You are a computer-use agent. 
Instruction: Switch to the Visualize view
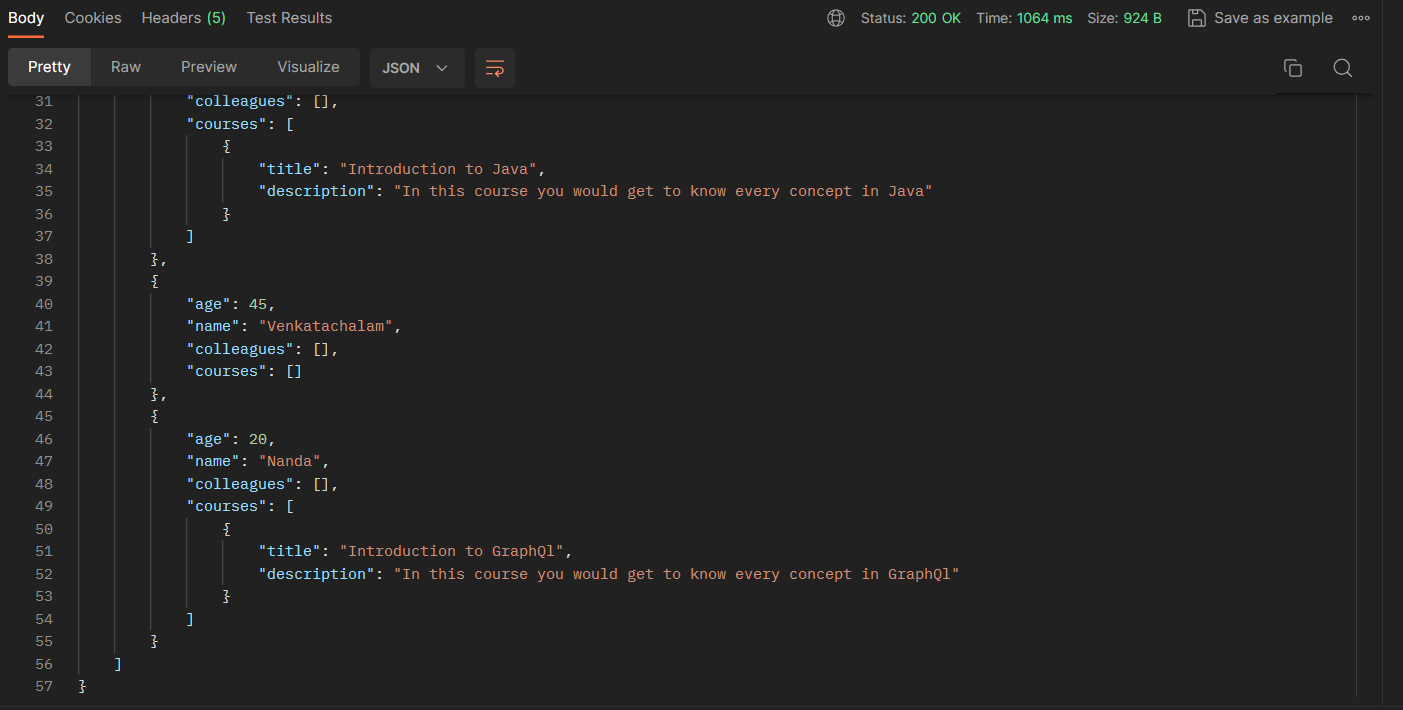point(308,66)
